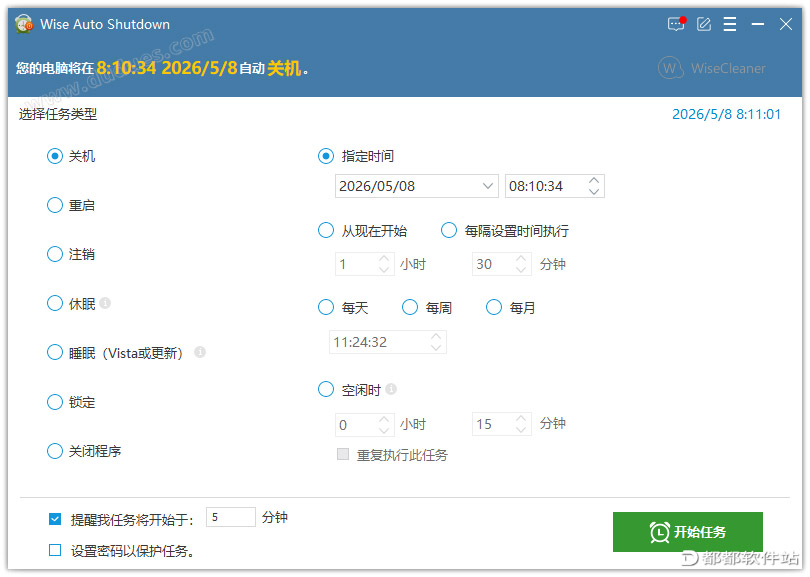Screen dimensions: 810x577
Task: Click the 选择任务类型 heading
Action: tap(58, 114)
